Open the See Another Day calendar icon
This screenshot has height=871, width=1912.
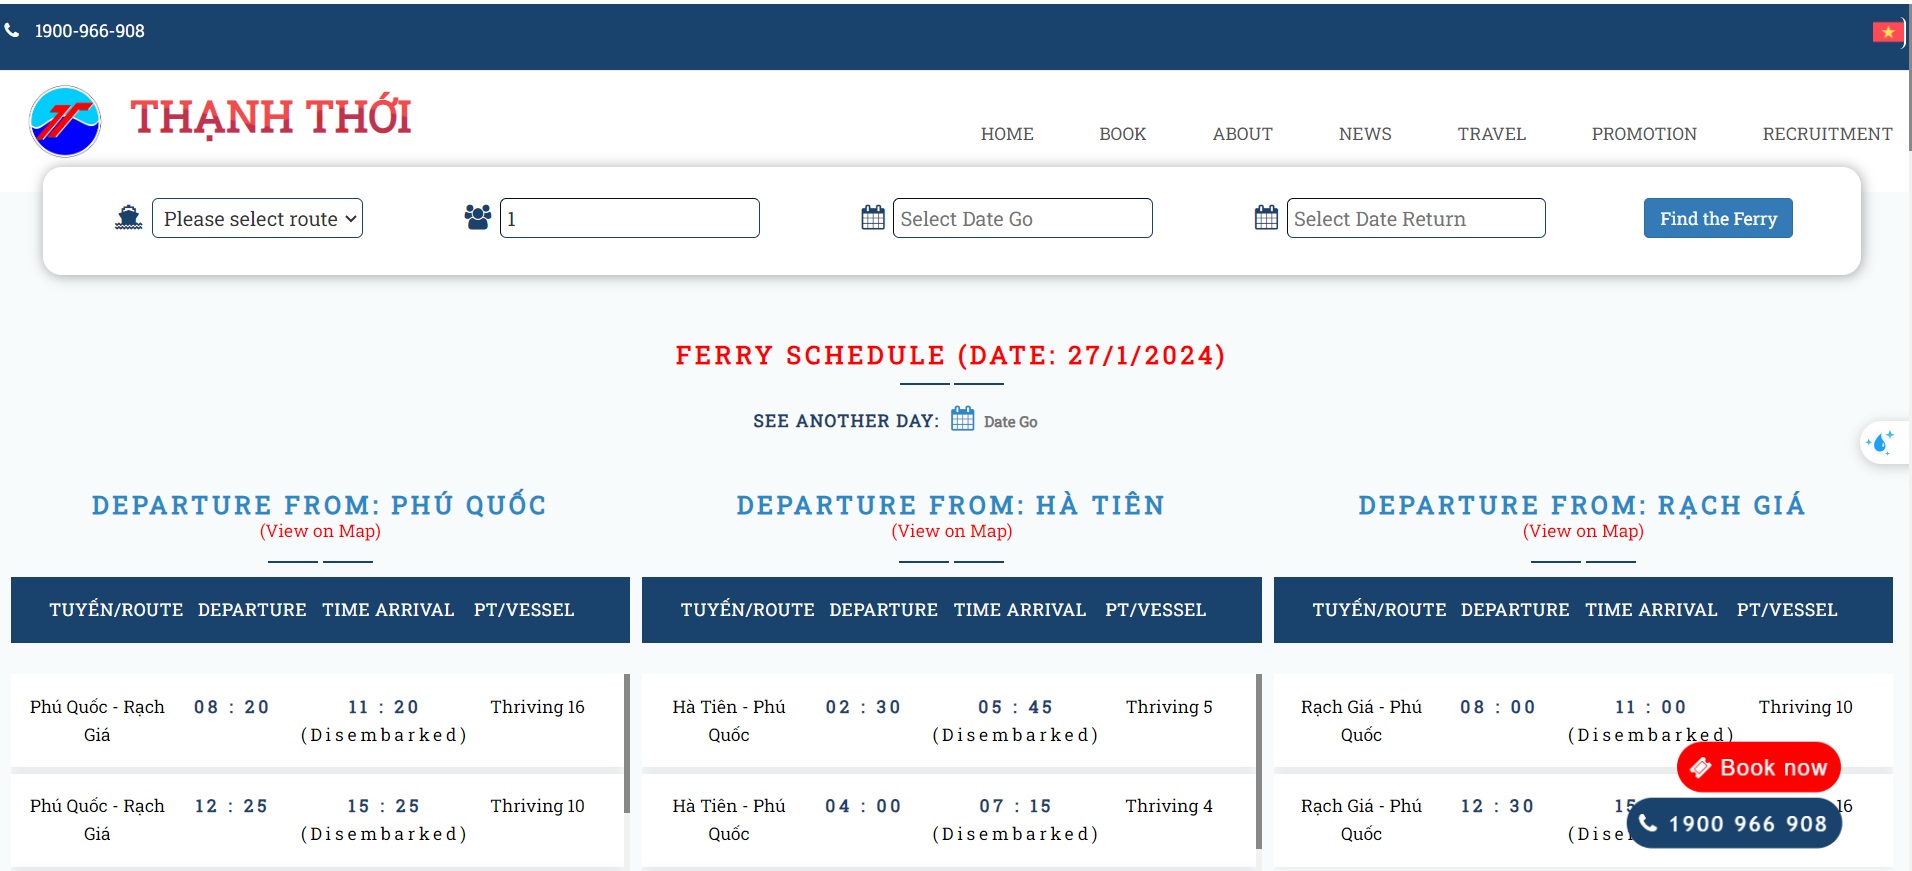pos(962,419)
